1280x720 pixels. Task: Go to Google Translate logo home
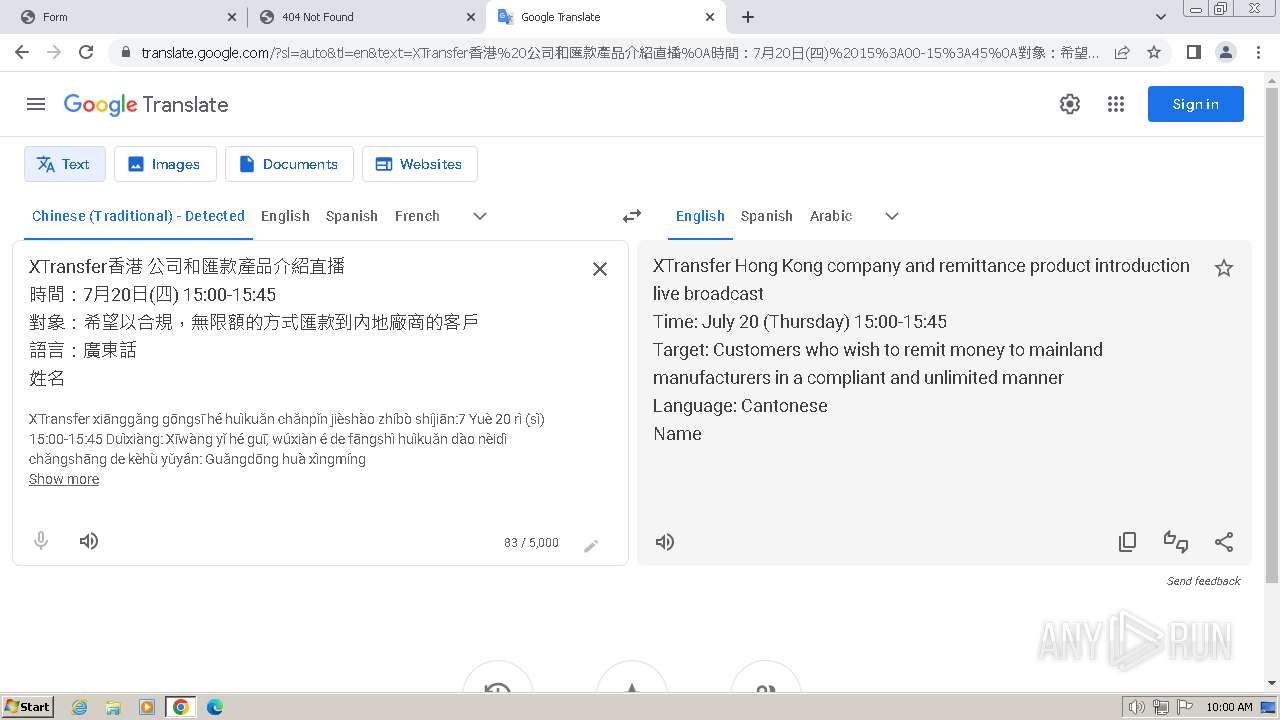(x=146, y=104)
